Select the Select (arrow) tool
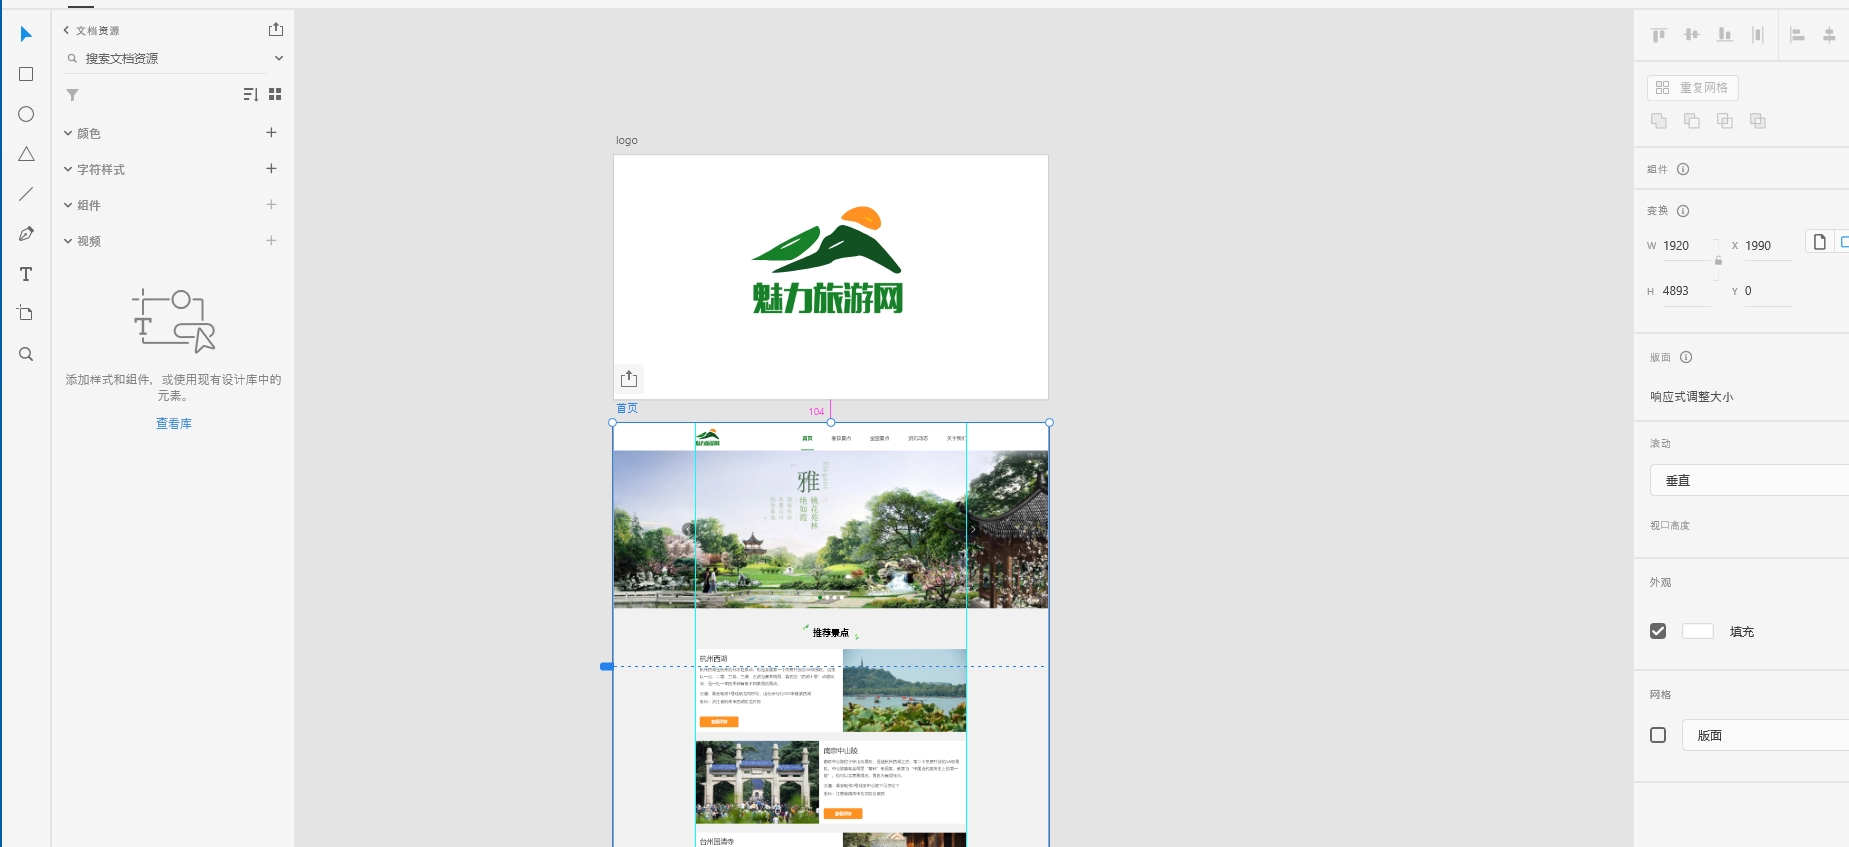Image resolution: width=1849 pixels, height=847 pixels. pos(26,35)
